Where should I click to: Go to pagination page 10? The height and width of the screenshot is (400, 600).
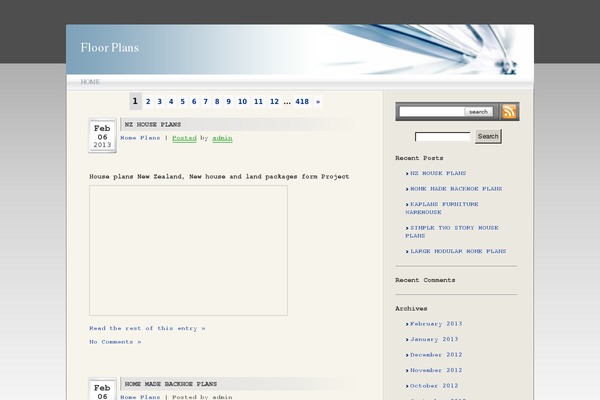tap(242, 101)
